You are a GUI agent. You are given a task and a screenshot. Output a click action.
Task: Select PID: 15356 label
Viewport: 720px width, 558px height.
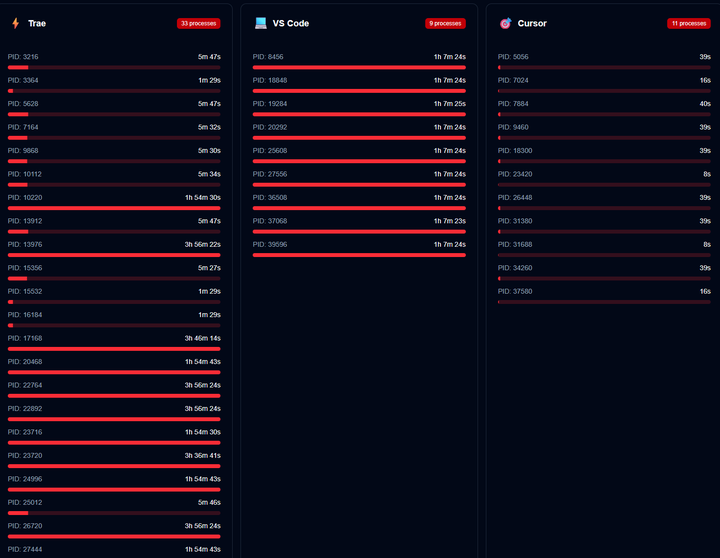[25, 268]
